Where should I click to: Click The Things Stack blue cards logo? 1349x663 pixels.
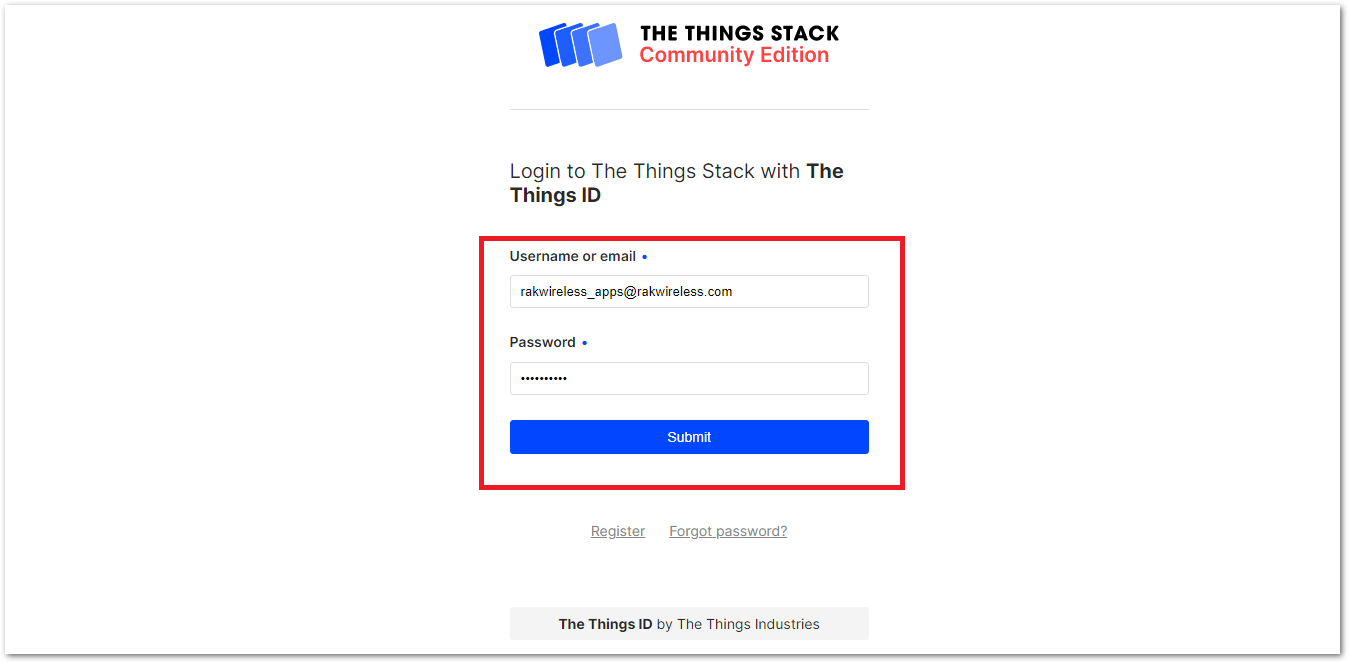pos(580,45)
